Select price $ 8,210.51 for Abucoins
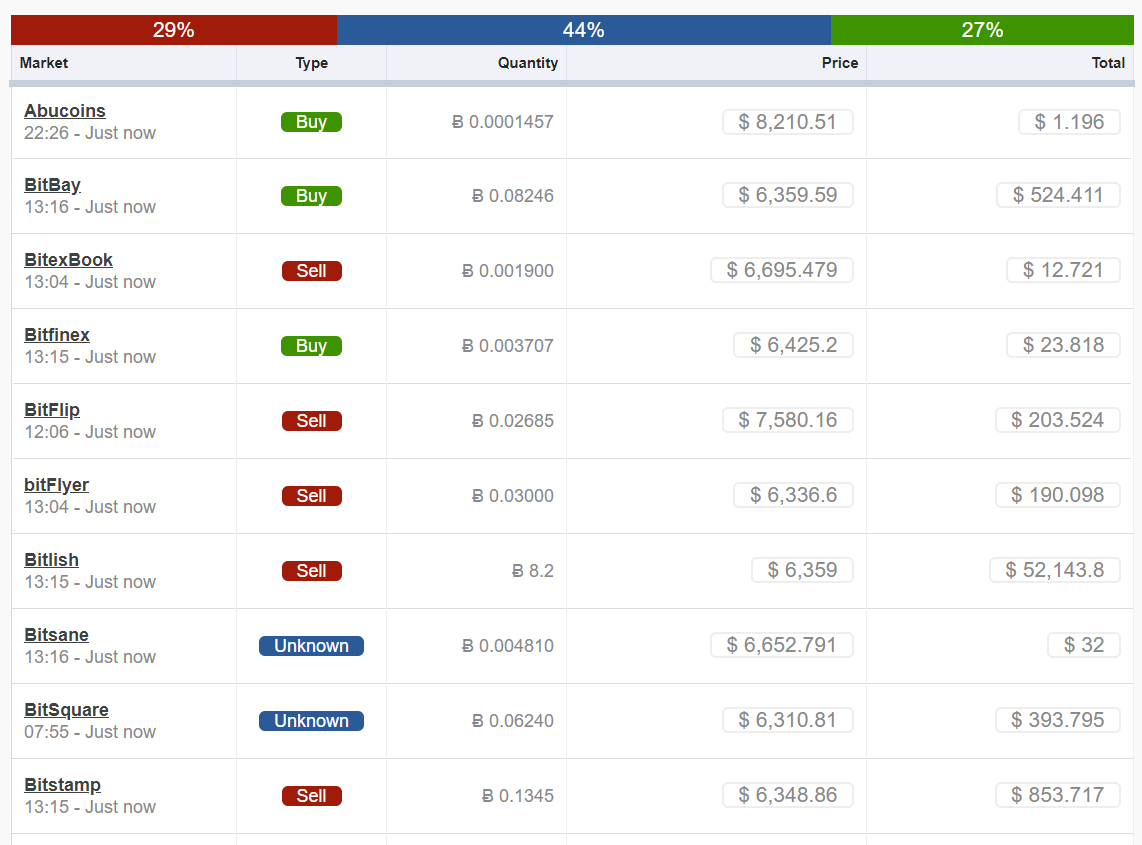 (x=787, y=122)
